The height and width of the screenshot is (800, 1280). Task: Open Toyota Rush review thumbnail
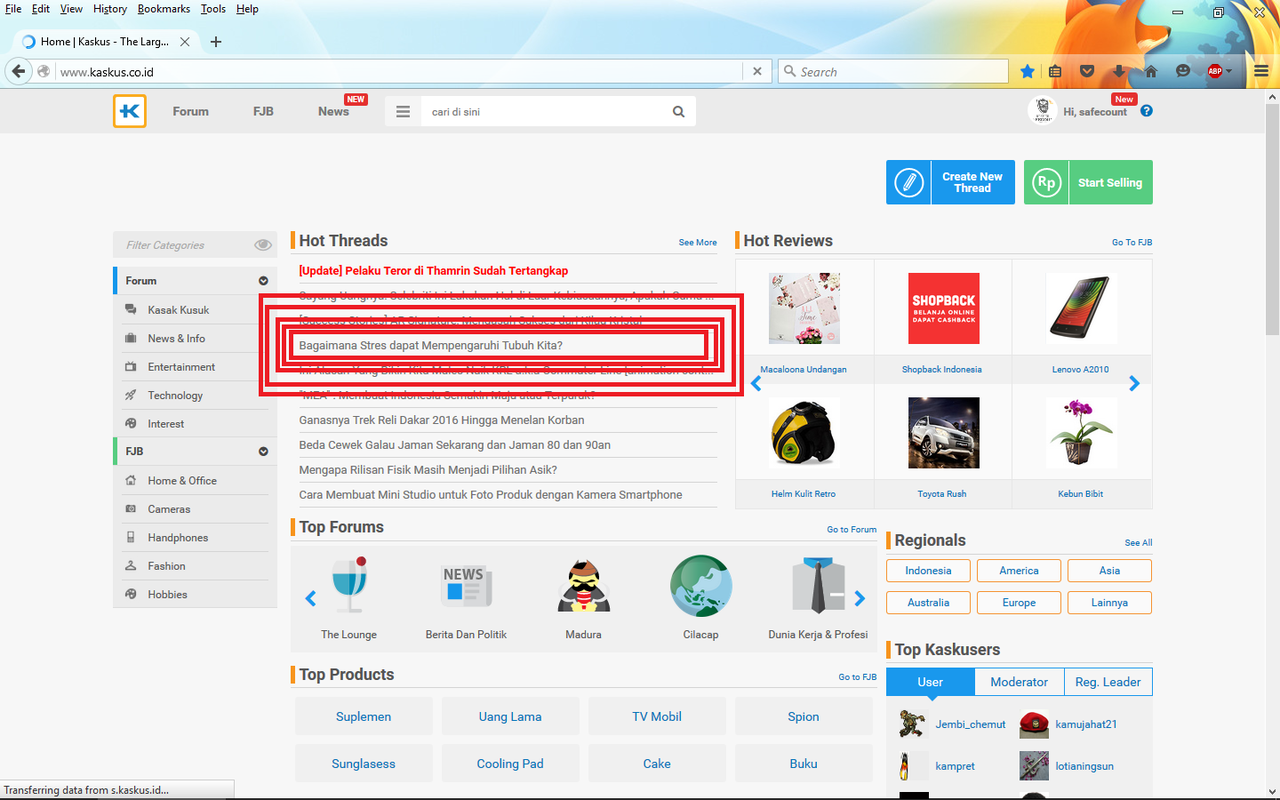(942, 433)
